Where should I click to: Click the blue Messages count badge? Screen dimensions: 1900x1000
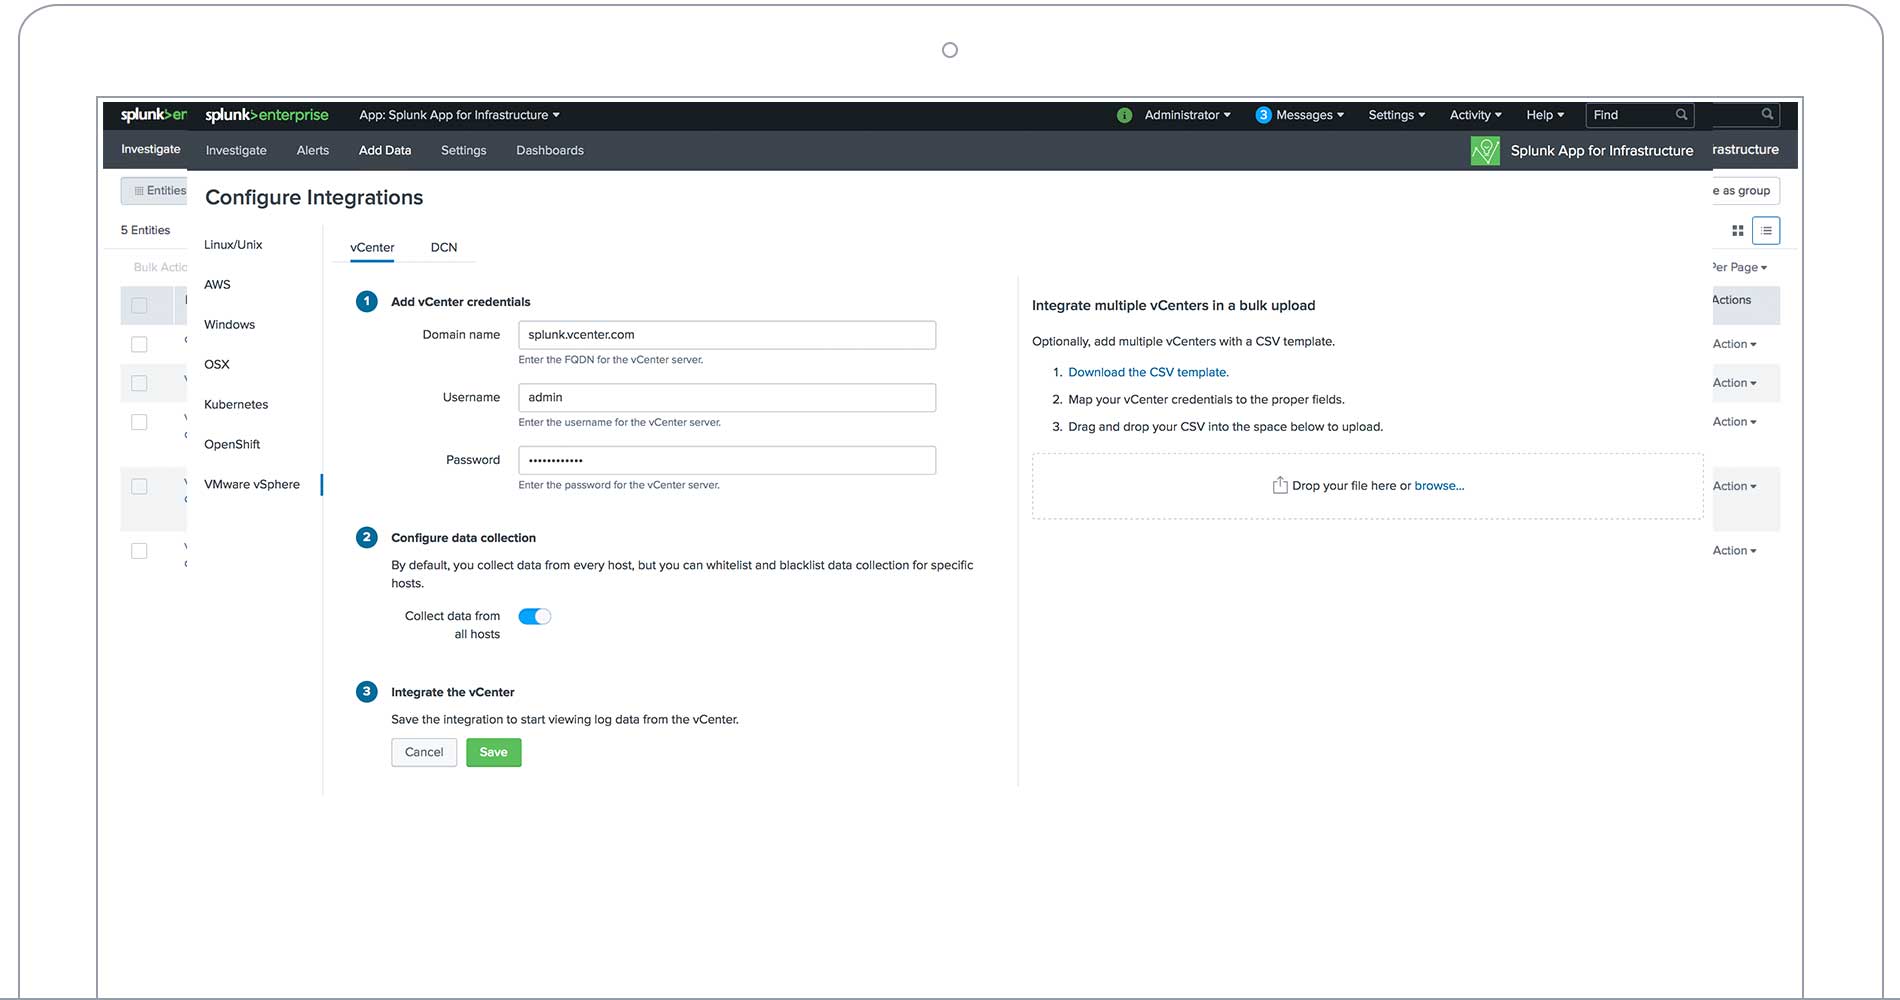tap(1263, 115)
